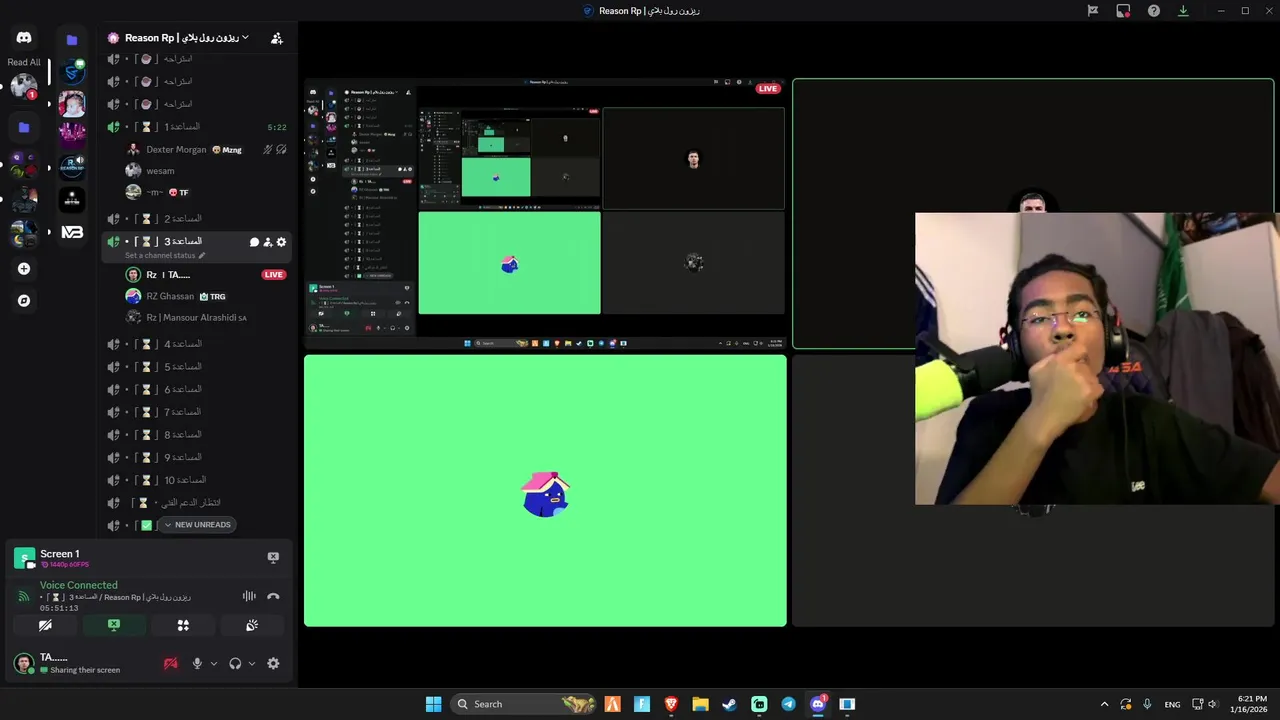Open chat icon for channel المساعدة 3
The width and height of the screenshot is (1280, 720).
pyautogui.click(x=254, y=242)
